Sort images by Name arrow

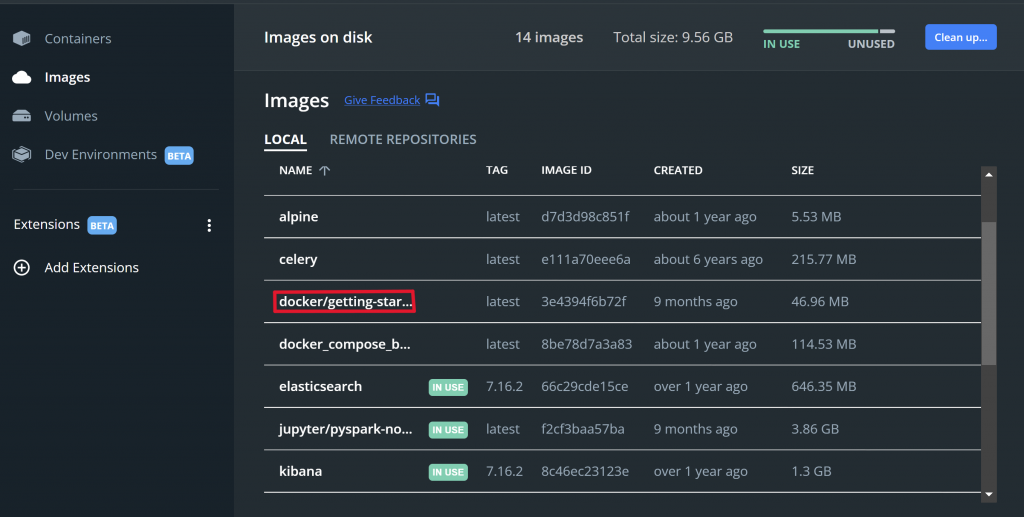tap(324, 171)
